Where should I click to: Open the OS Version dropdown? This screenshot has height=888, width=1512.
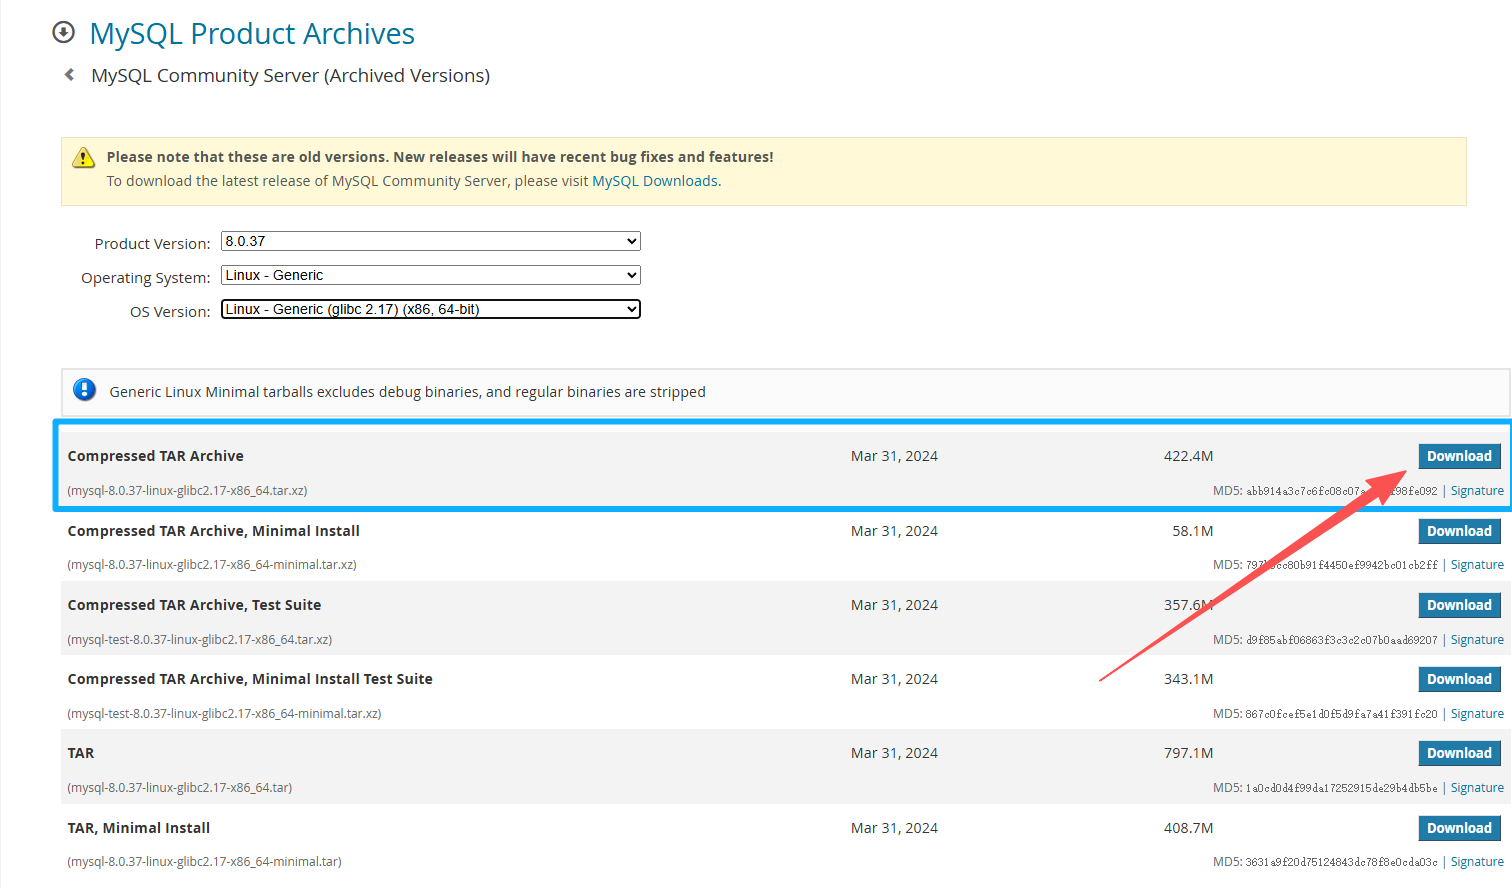(431, 309)
